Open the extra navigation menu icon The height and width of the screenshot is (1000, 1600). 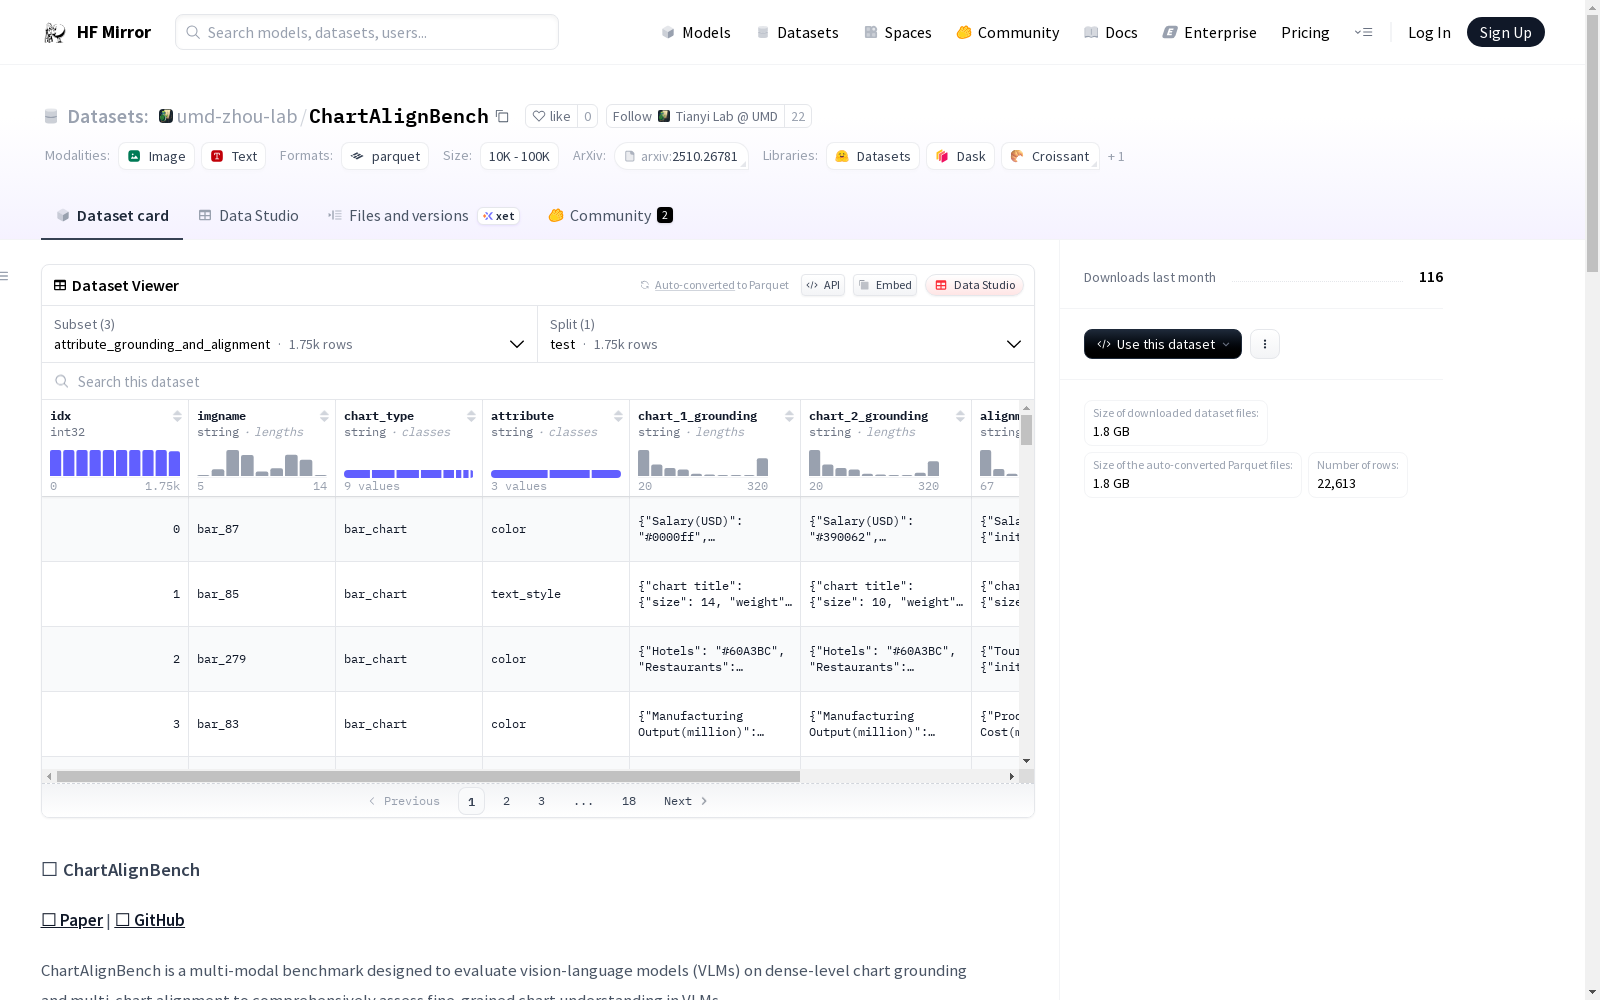1363,32
